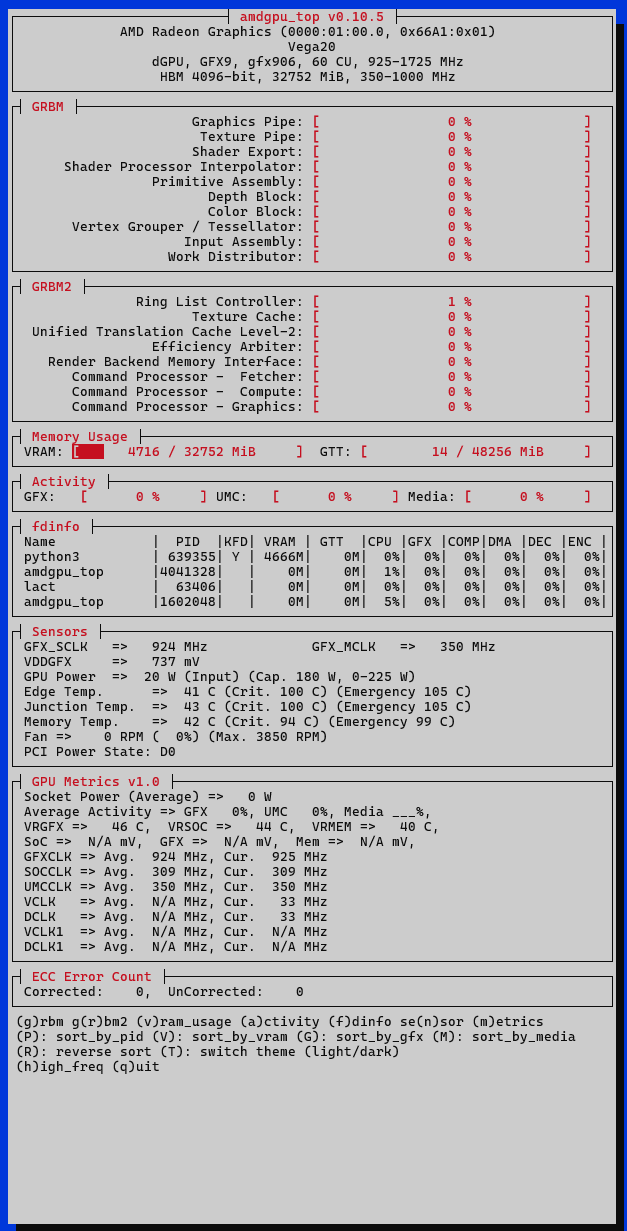
Task: Click the Shader Export label
Action: (248, 151)
